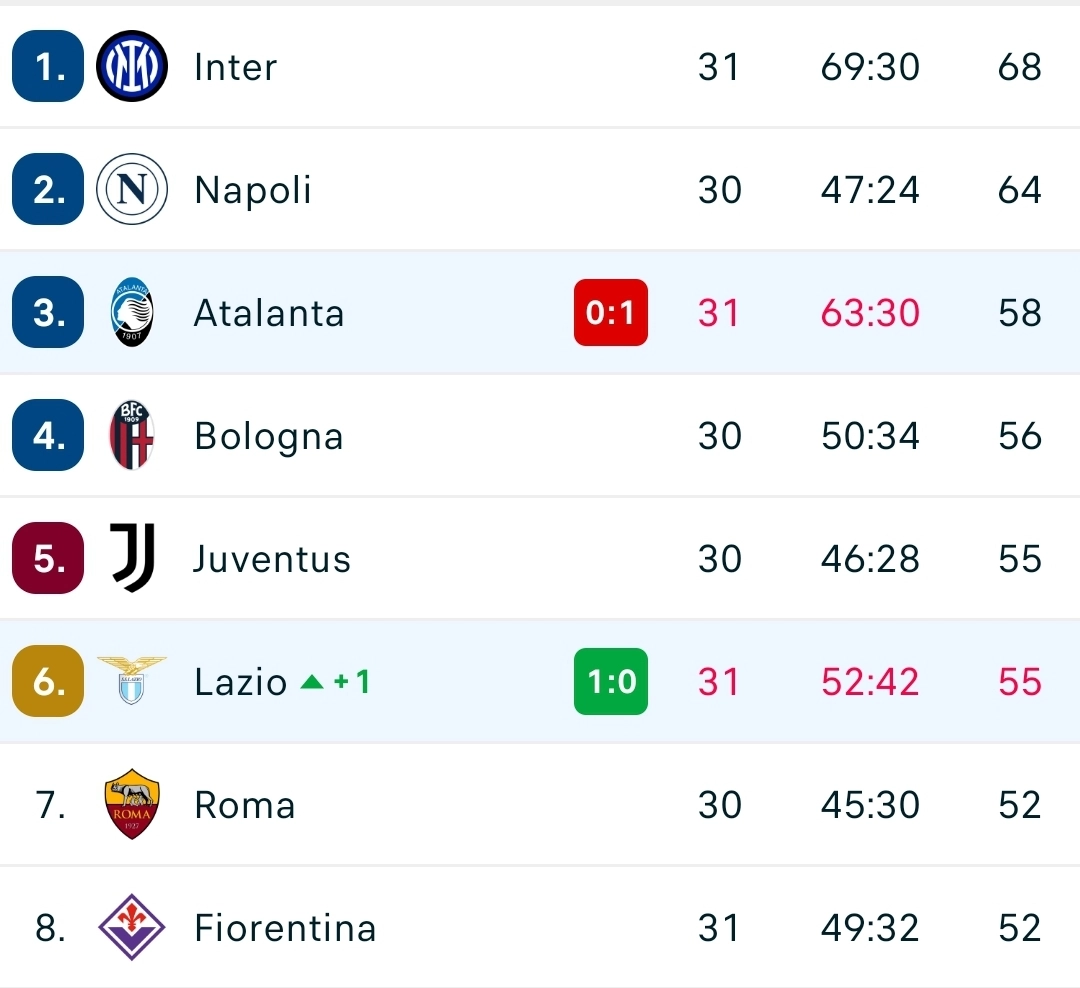
Task: Click Juventus points total 55
Action: pyautogui.click(x=1018, y=558)
